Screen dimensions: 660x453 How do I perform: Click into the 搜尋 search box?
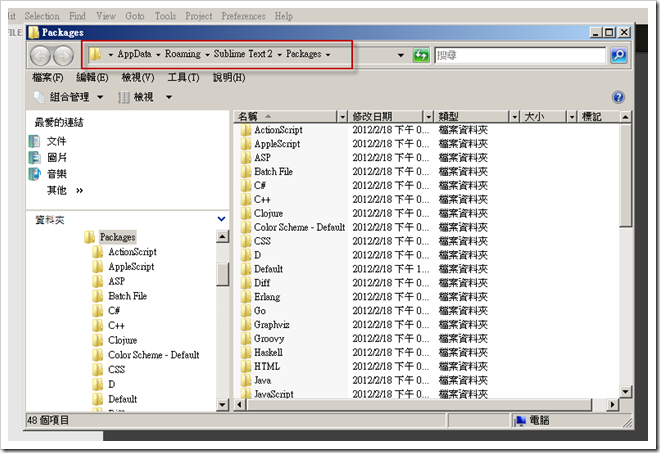pos(520,55)
